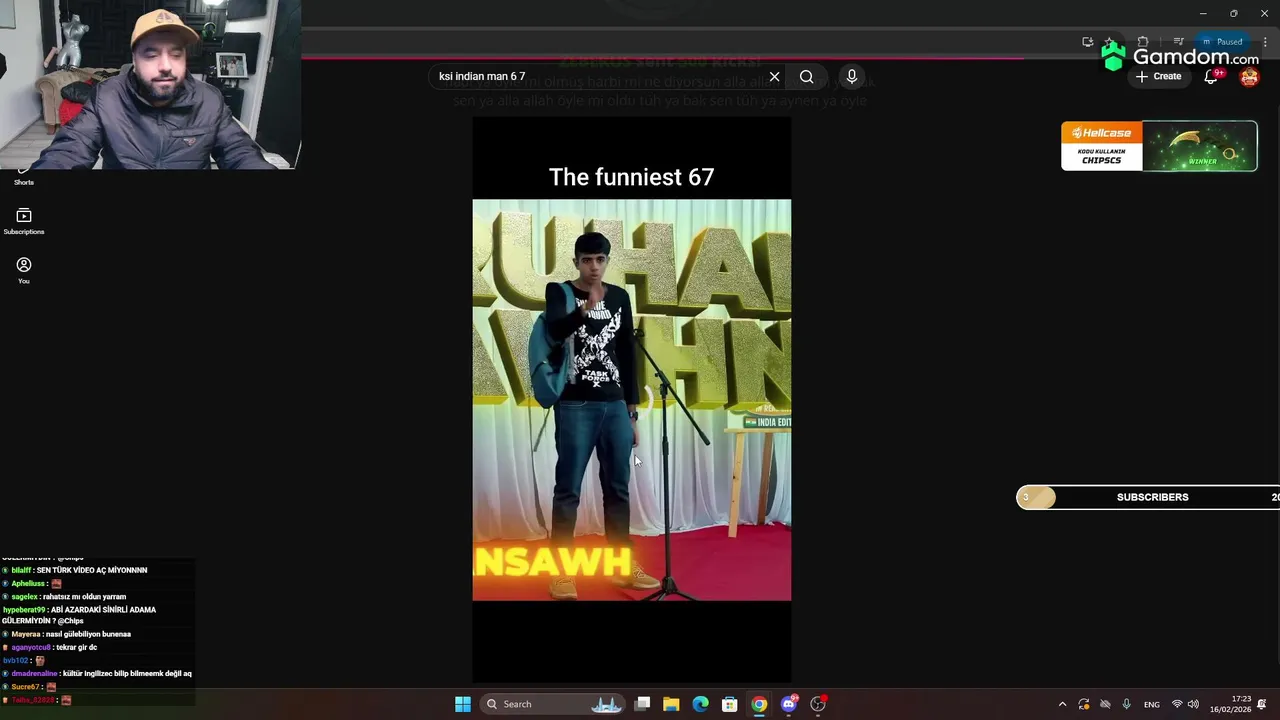Click the microphone tray icon

[x=1127, y=704]
